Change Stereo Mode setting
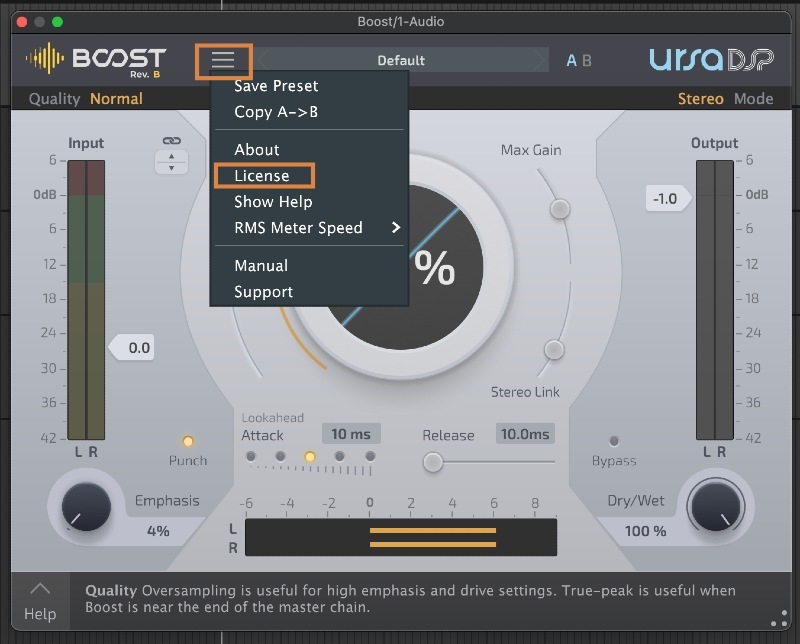 701,98
